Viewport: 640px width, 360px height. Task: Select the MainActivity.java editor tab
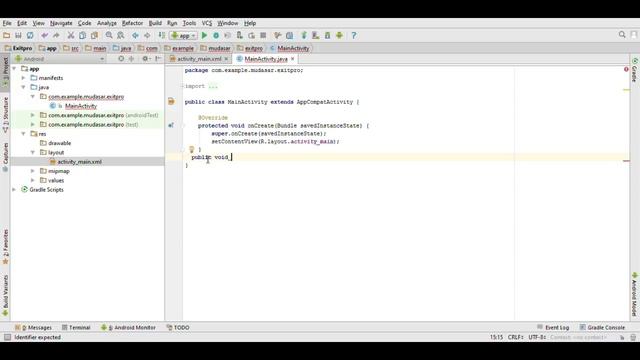tap(266, 59)
